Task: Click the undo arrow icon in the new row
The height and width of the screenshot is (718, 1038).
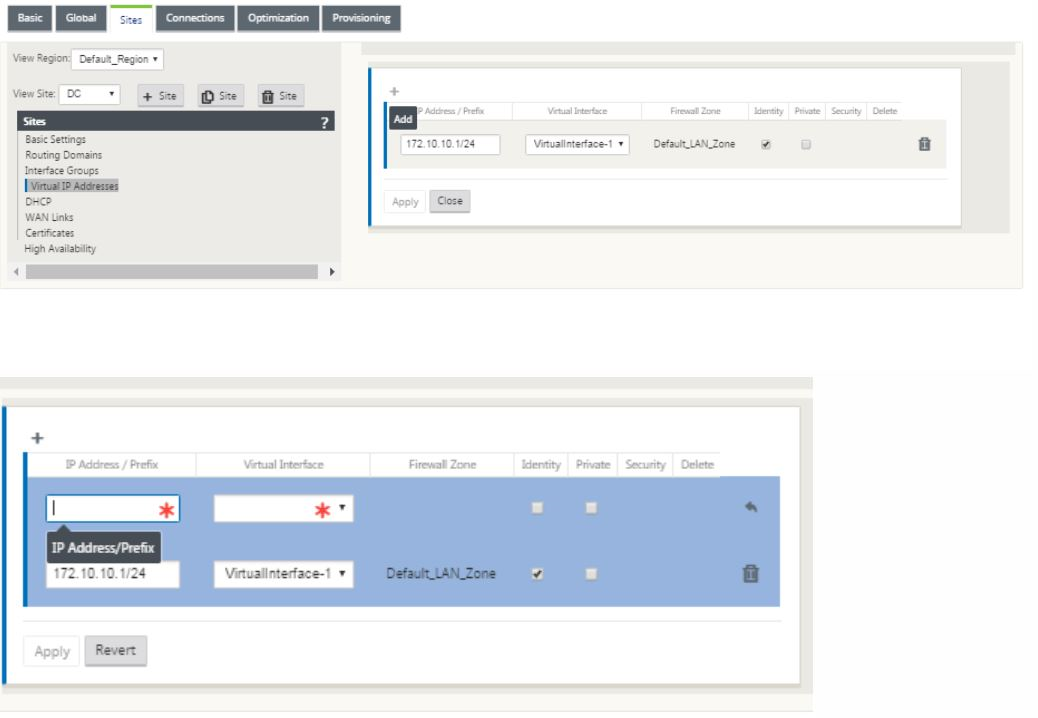Action: coord(751,507)
